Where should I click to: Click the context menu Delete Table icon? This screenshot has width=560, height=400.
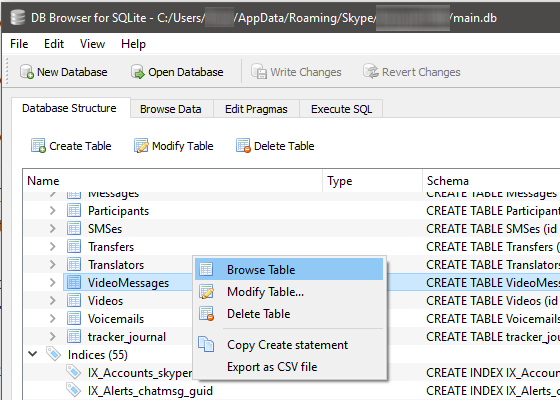(x=207, y=314)
